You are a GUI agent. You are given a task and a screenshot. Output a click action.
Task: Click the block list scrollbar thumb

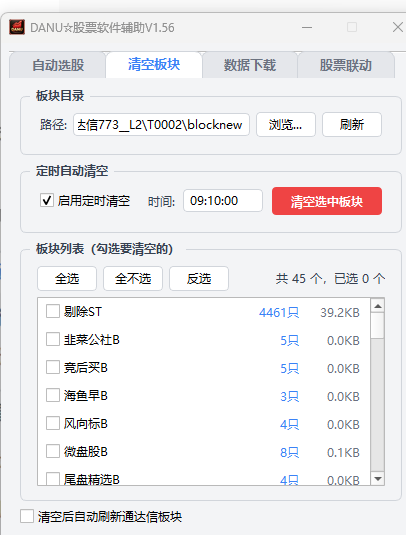[378, 326]
